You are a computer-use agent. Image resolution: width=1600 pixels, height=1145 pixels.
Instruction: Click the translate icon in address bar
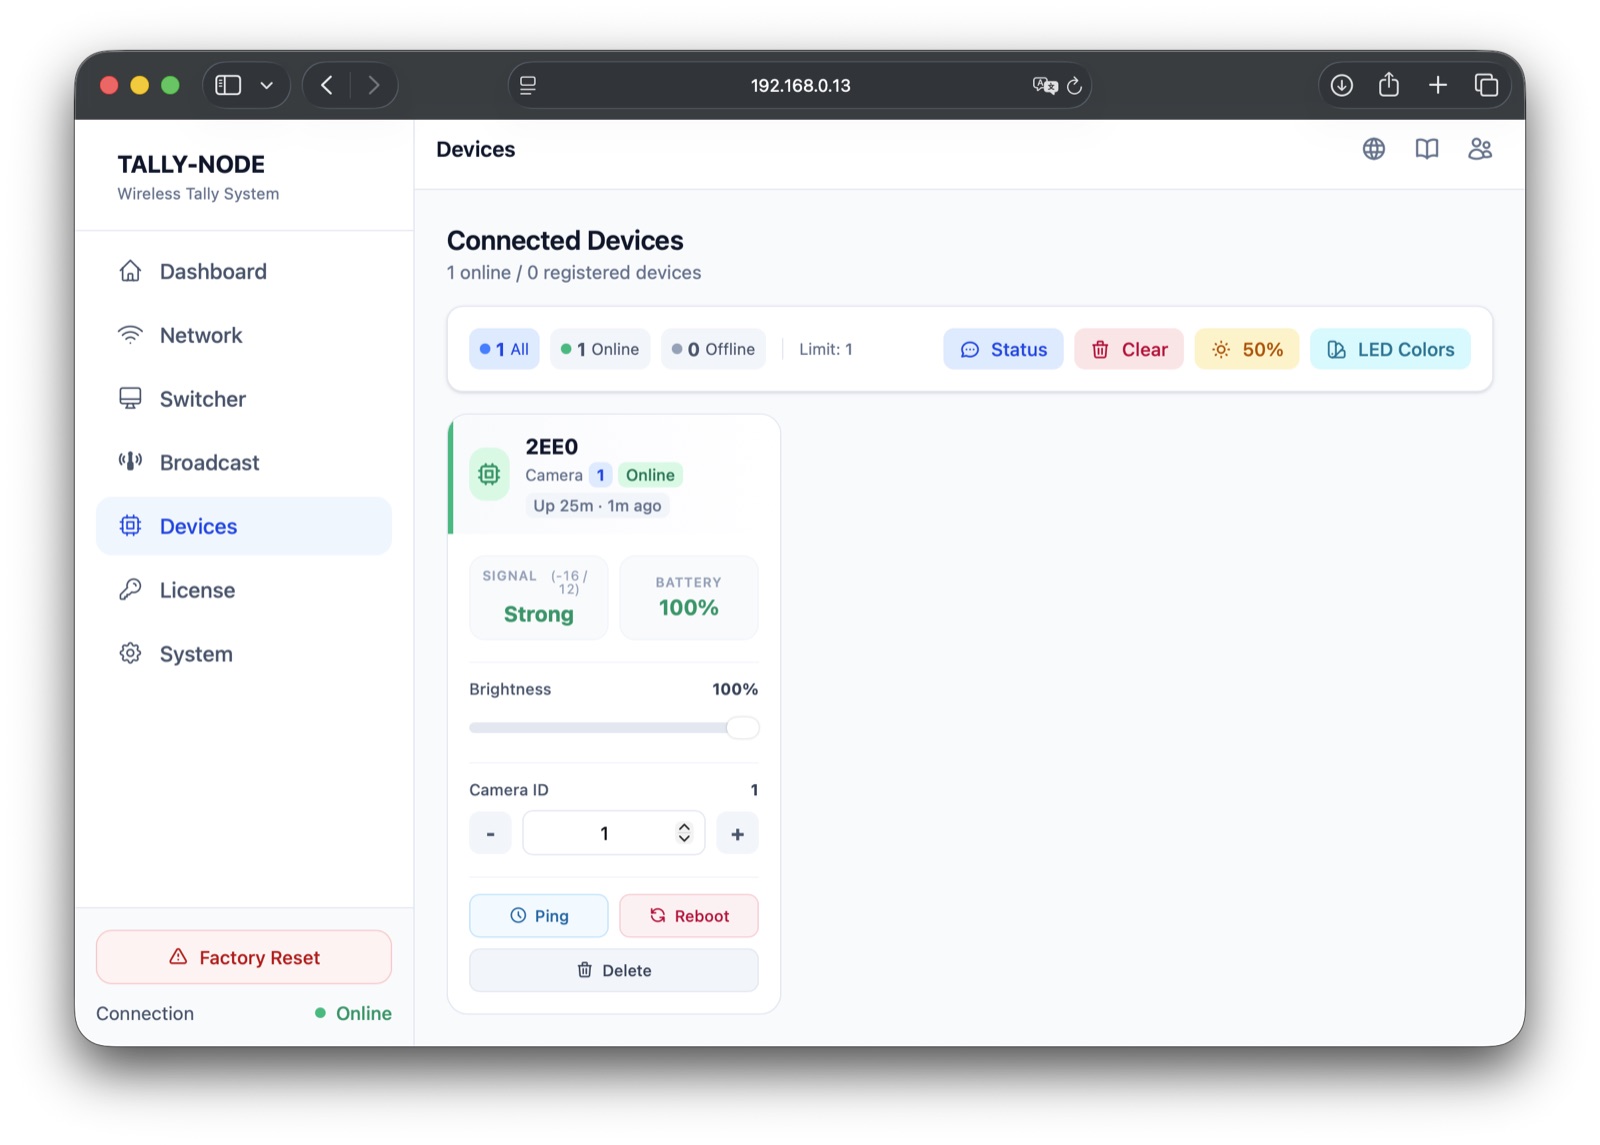(1045, 86)
